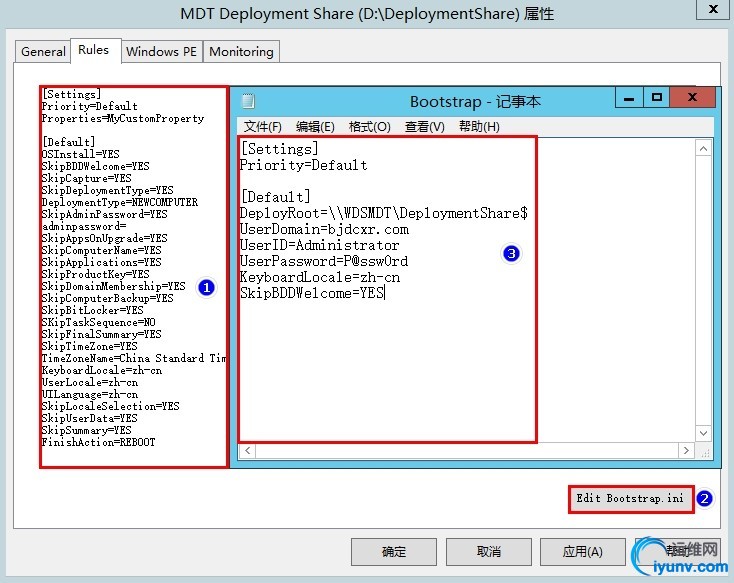Click TimeZoneName=China Standard line

[134, 358]
